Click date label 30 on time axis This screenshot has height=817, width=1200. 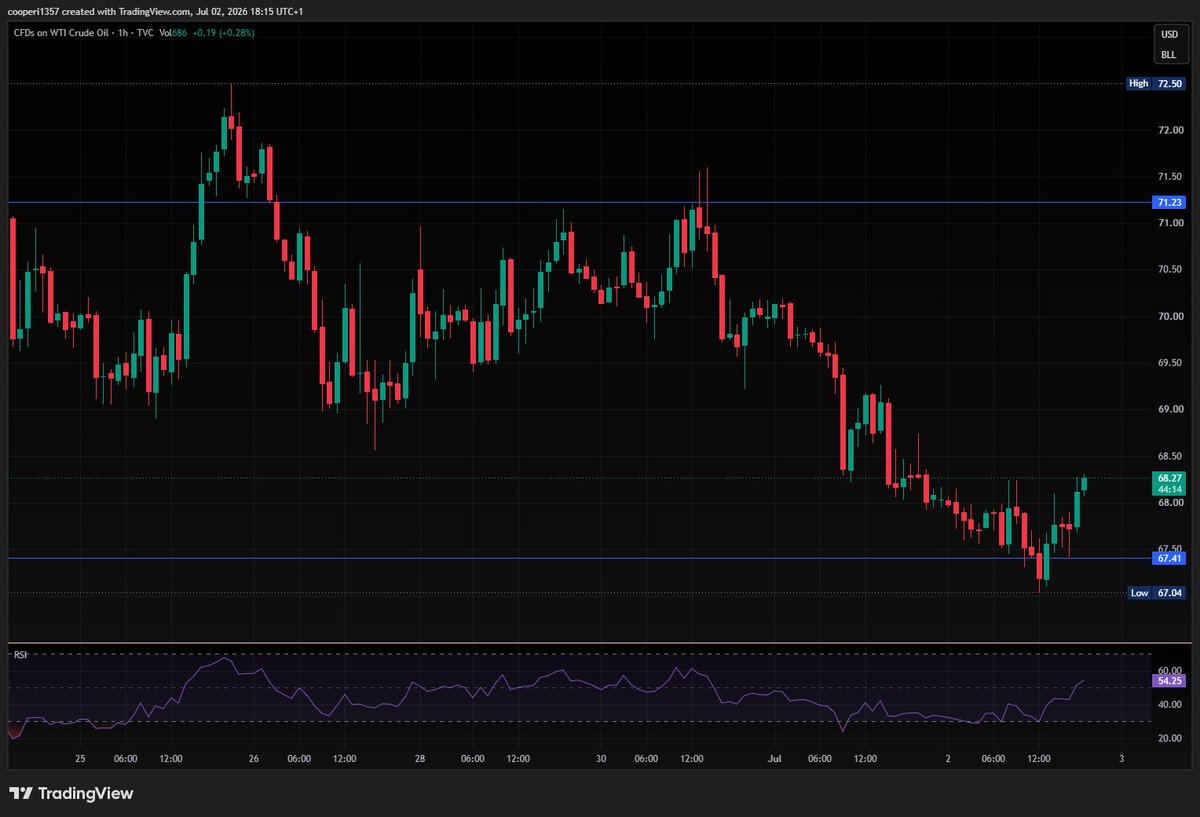click(x=600, y=759)
